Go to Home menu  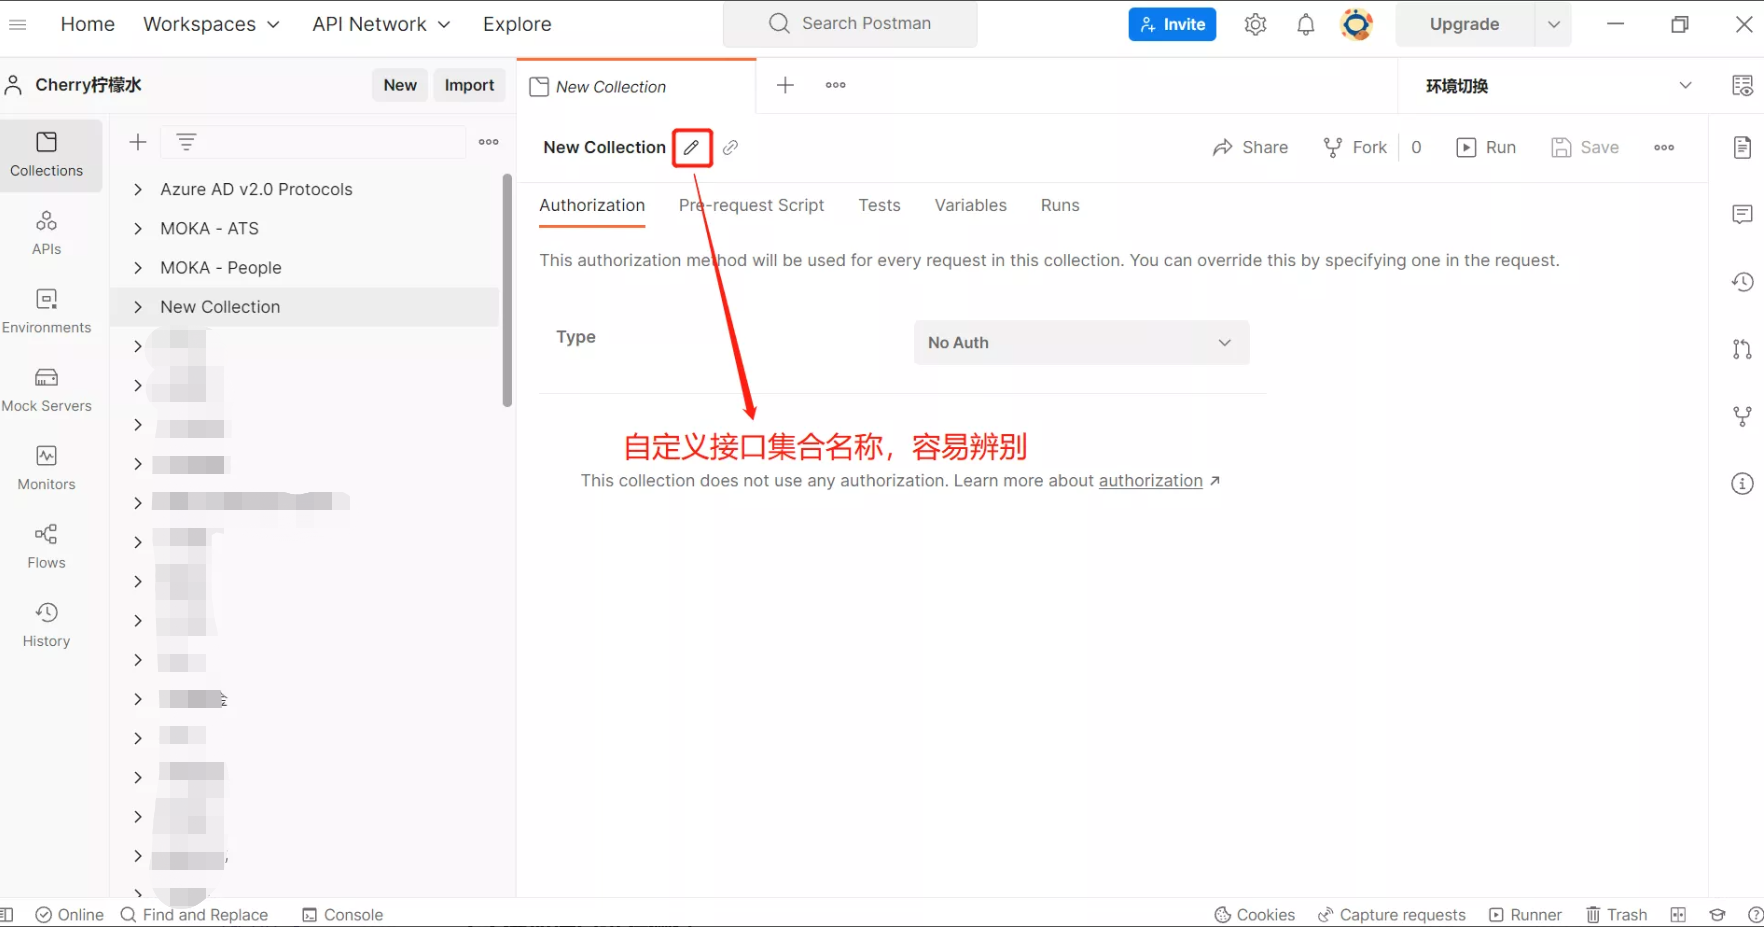tap(88, 24)
